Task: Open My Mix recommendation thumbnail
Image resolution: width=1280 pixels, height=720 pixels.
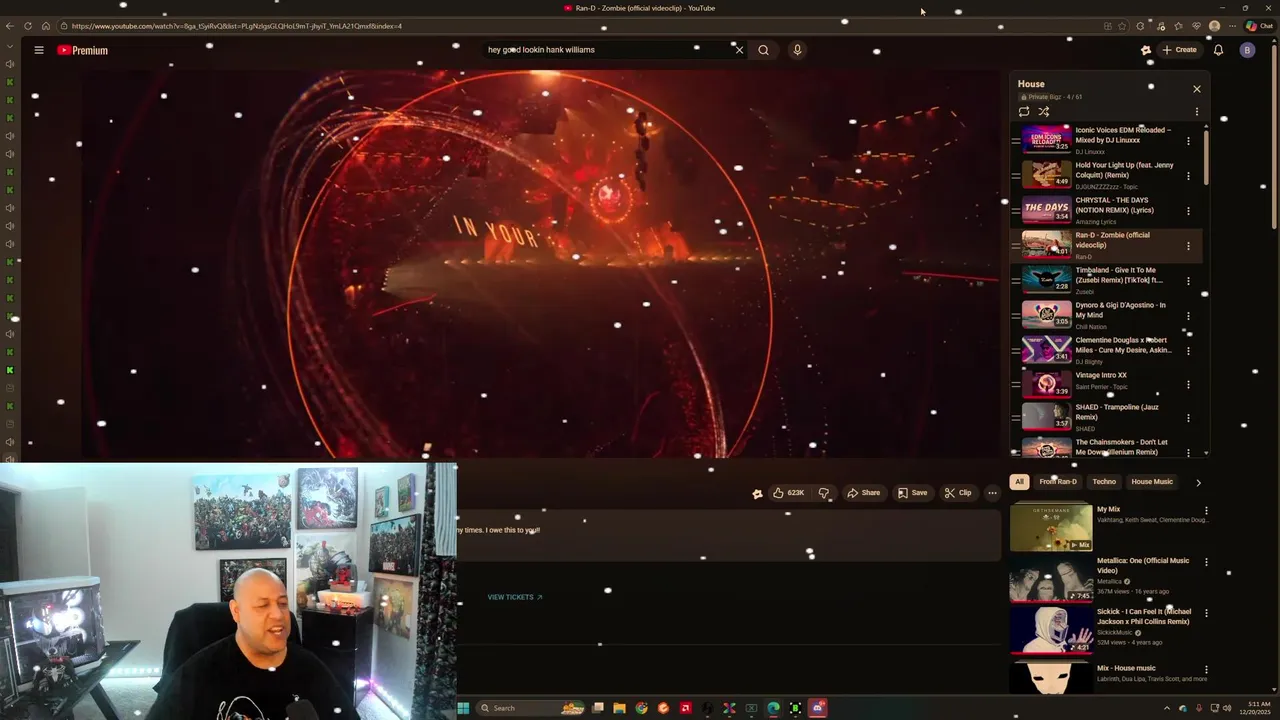Action: [1050, 528]
